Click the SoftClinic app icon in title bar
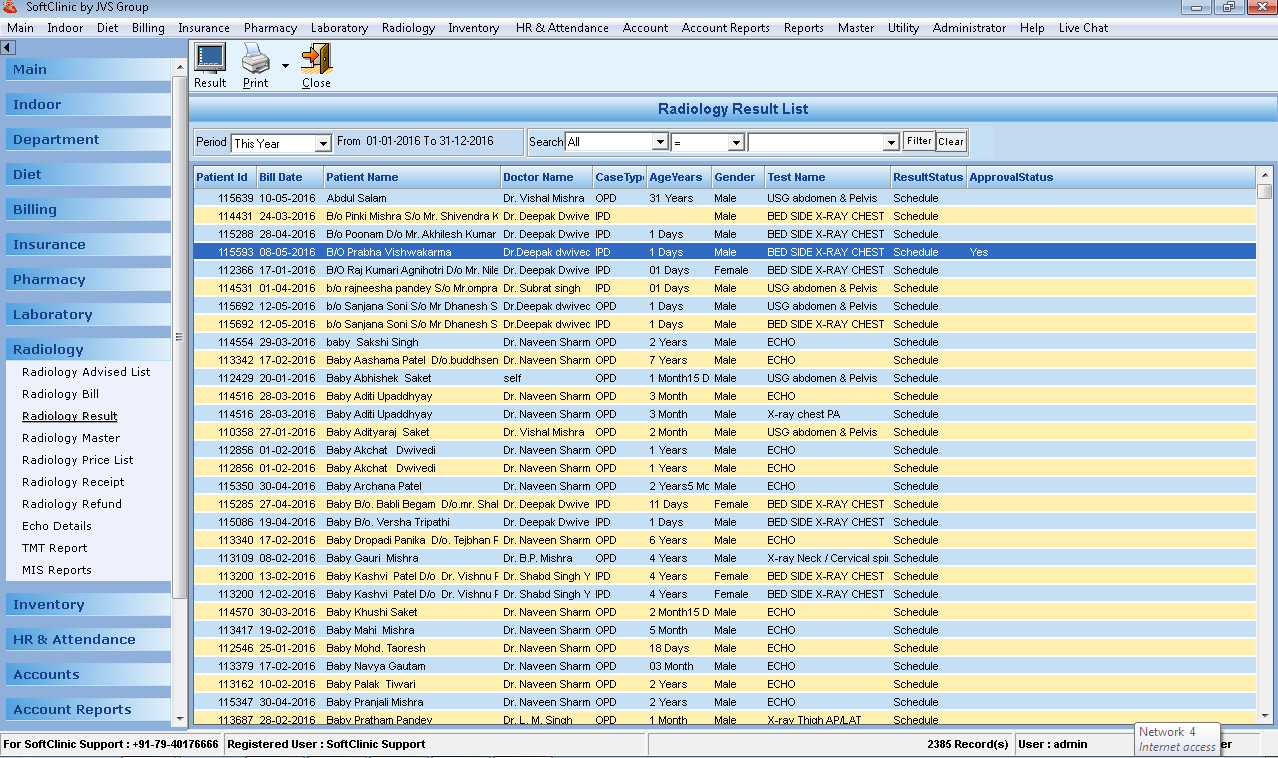This screenshot has width=1278, height=758. coord(11,7)
